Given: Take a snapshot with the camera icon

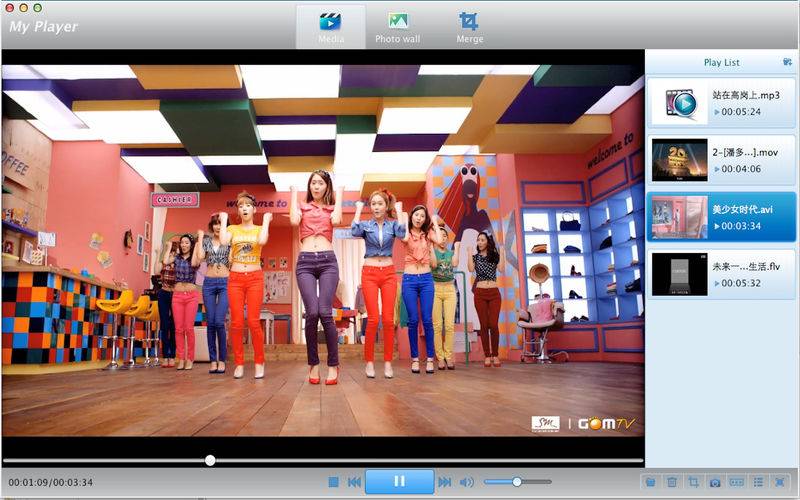Looking at the screenshot, I should tap(715, 482).
